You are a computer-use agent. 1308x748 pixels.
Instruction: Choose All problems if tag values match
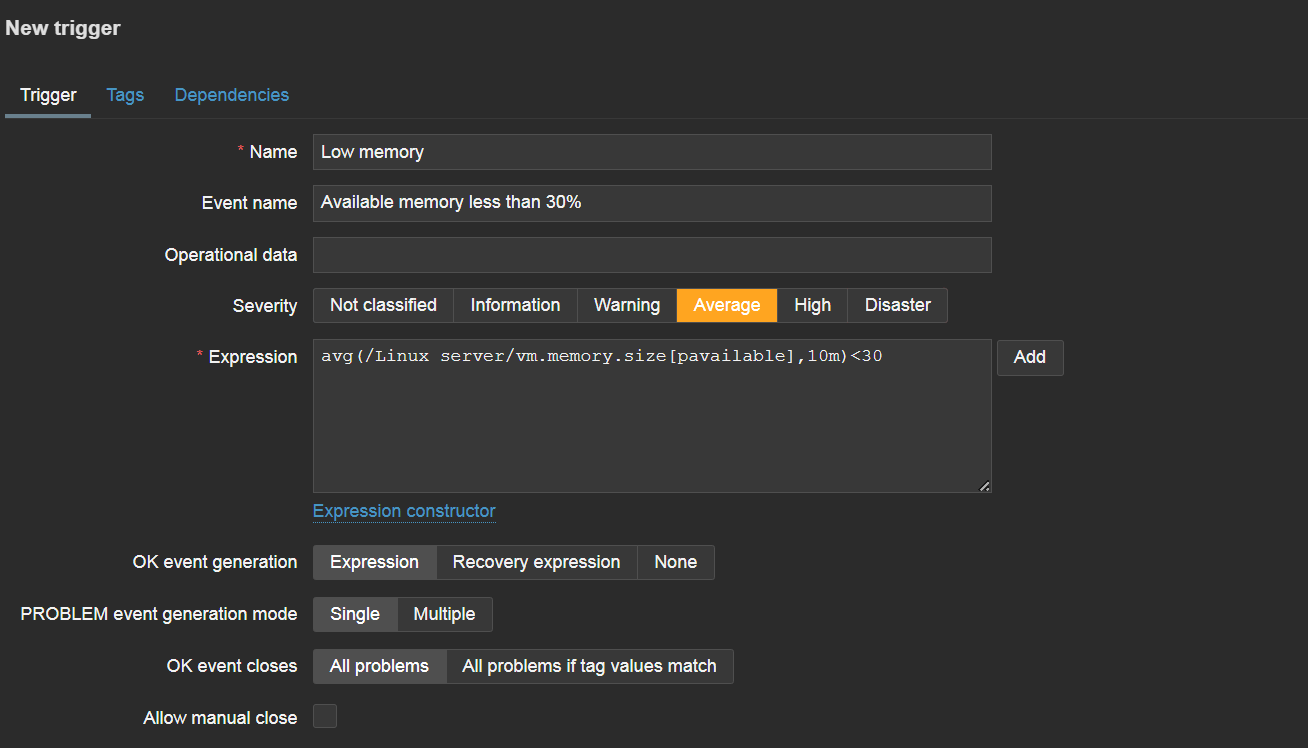click(590, 666)
